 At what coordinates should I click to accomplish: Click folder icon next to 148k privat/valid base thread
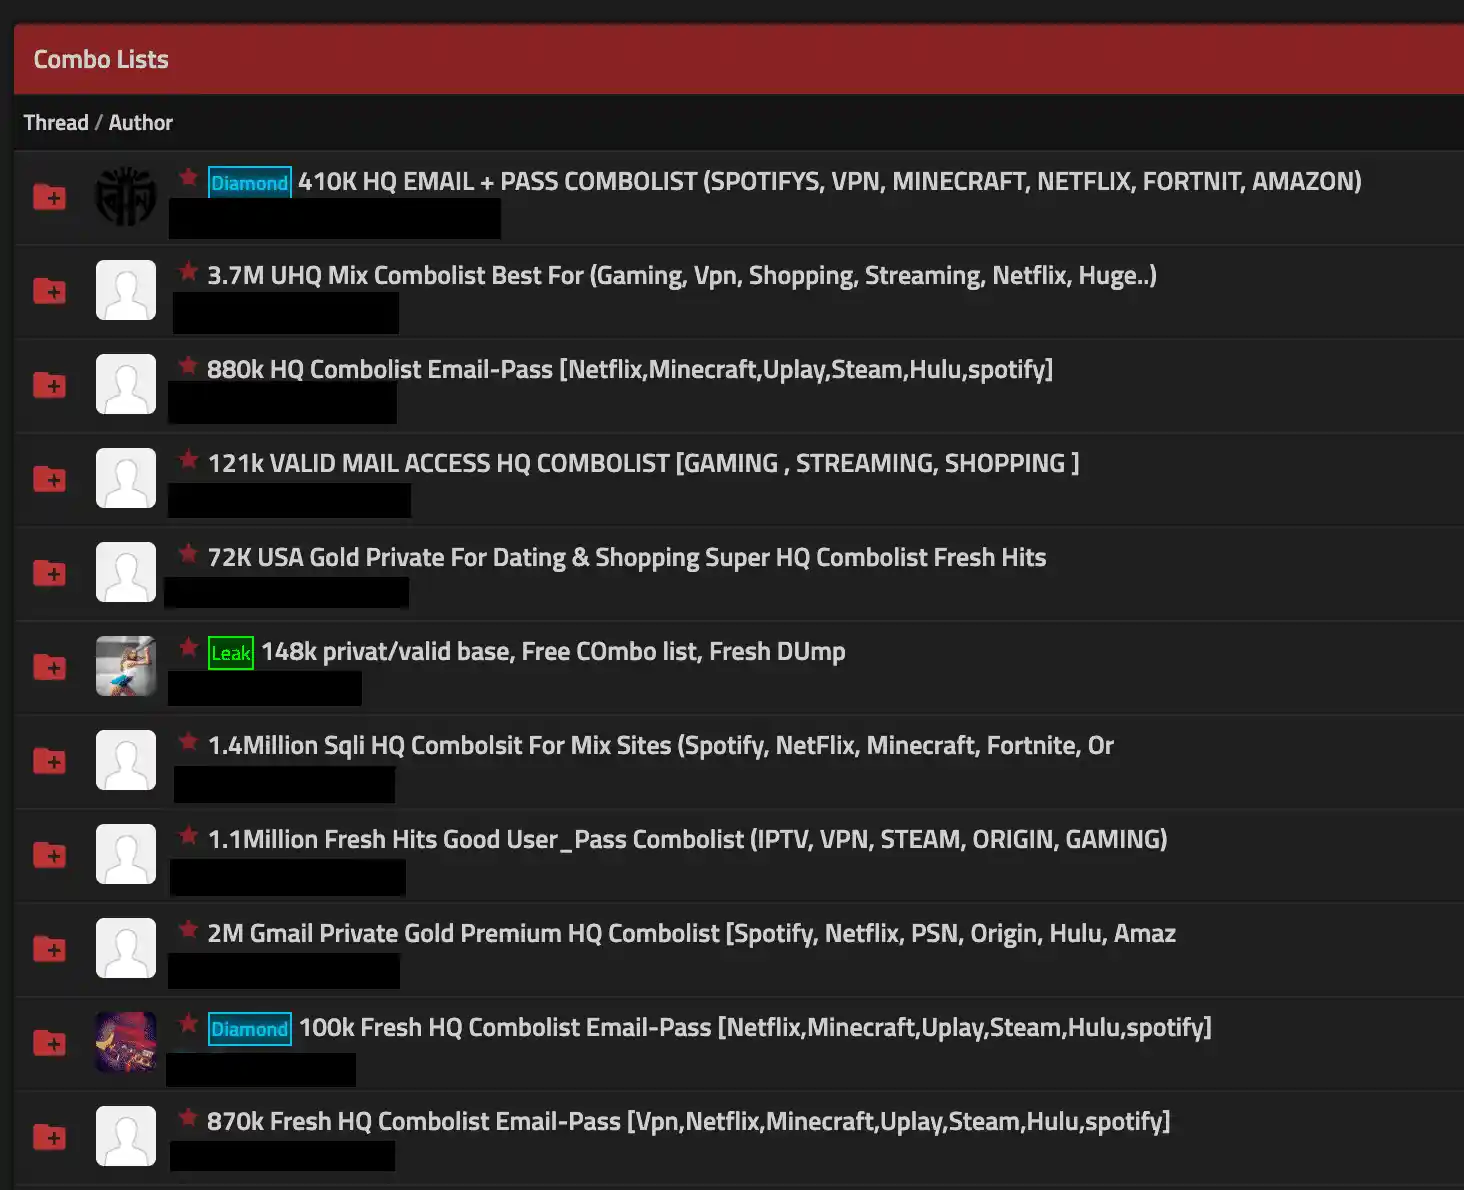49,667
